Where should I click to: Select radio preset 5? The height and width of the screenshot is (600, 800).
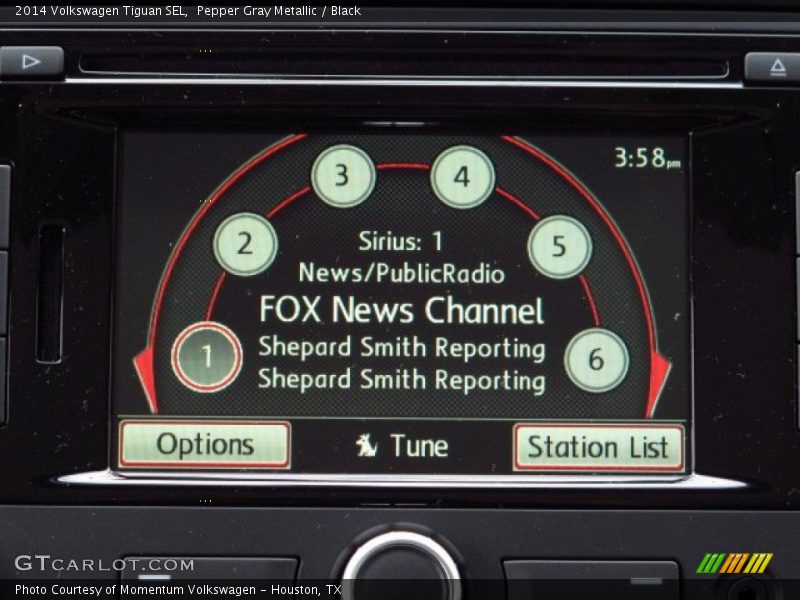[x=560, y=246]
